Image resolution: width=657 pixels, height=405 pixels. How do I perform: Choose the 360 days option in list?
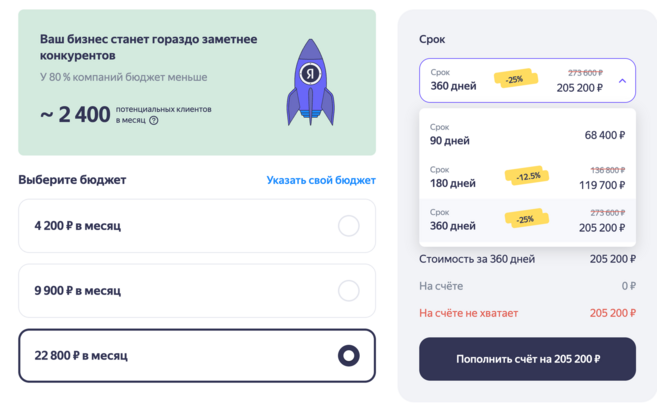tap(453, 219)
